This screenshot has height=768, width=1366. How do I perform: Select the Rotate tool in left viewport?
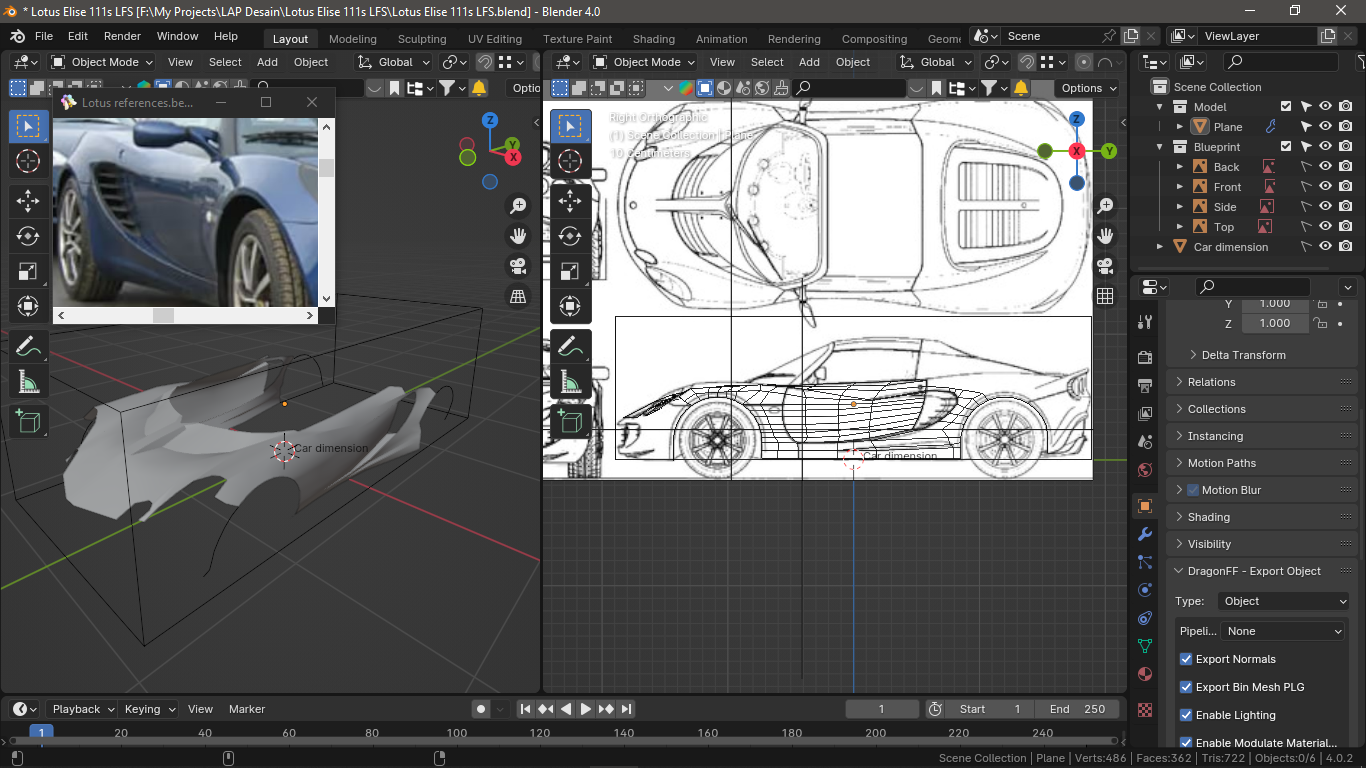(x=28, y=236)
